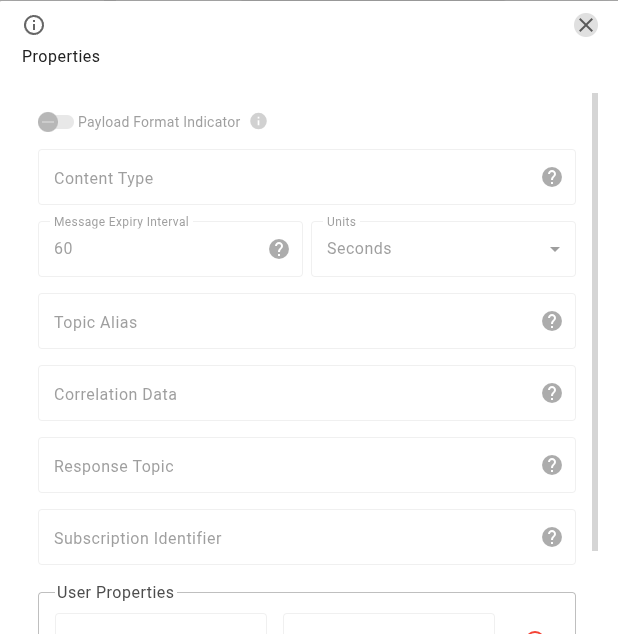Click info icon beside Payload Format Indicator
This screenshot has width=618, height=642.
[258, 122]
